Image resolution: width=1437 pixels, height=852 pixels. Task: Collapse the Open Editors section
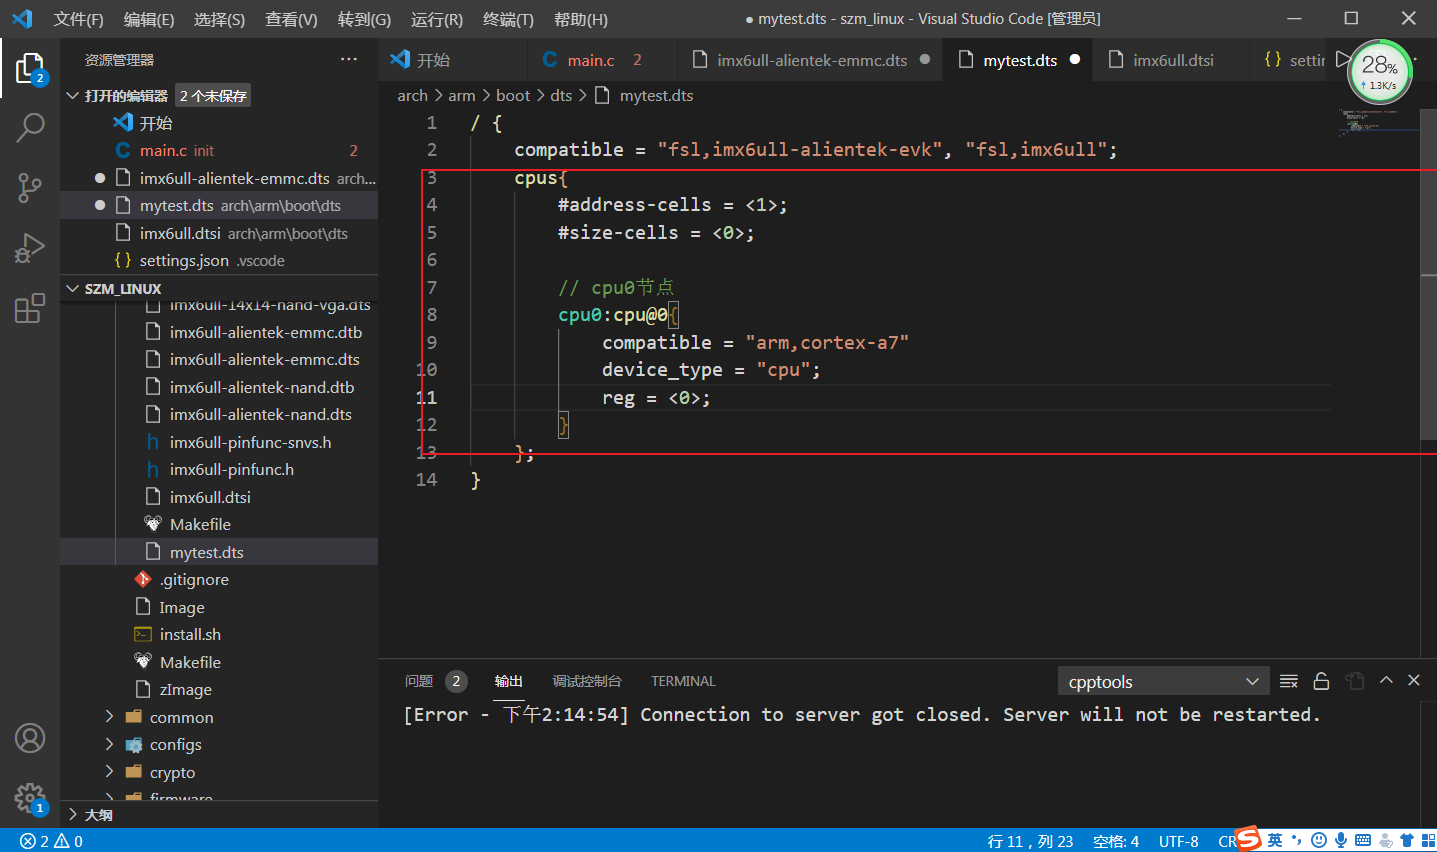[x=72, y=96]
